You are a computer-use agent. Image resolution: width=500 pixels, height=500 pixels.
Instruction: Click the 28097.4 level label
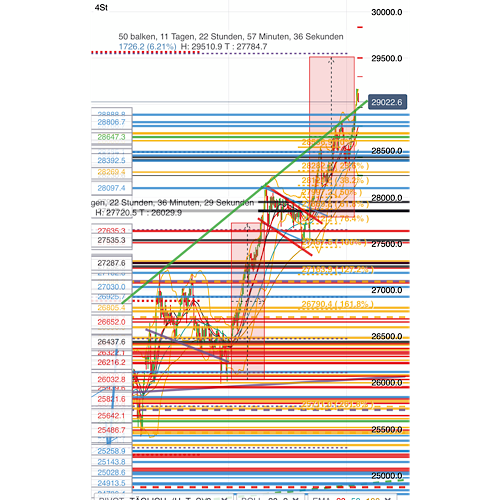pyautogui.click(x=111, y=188)
